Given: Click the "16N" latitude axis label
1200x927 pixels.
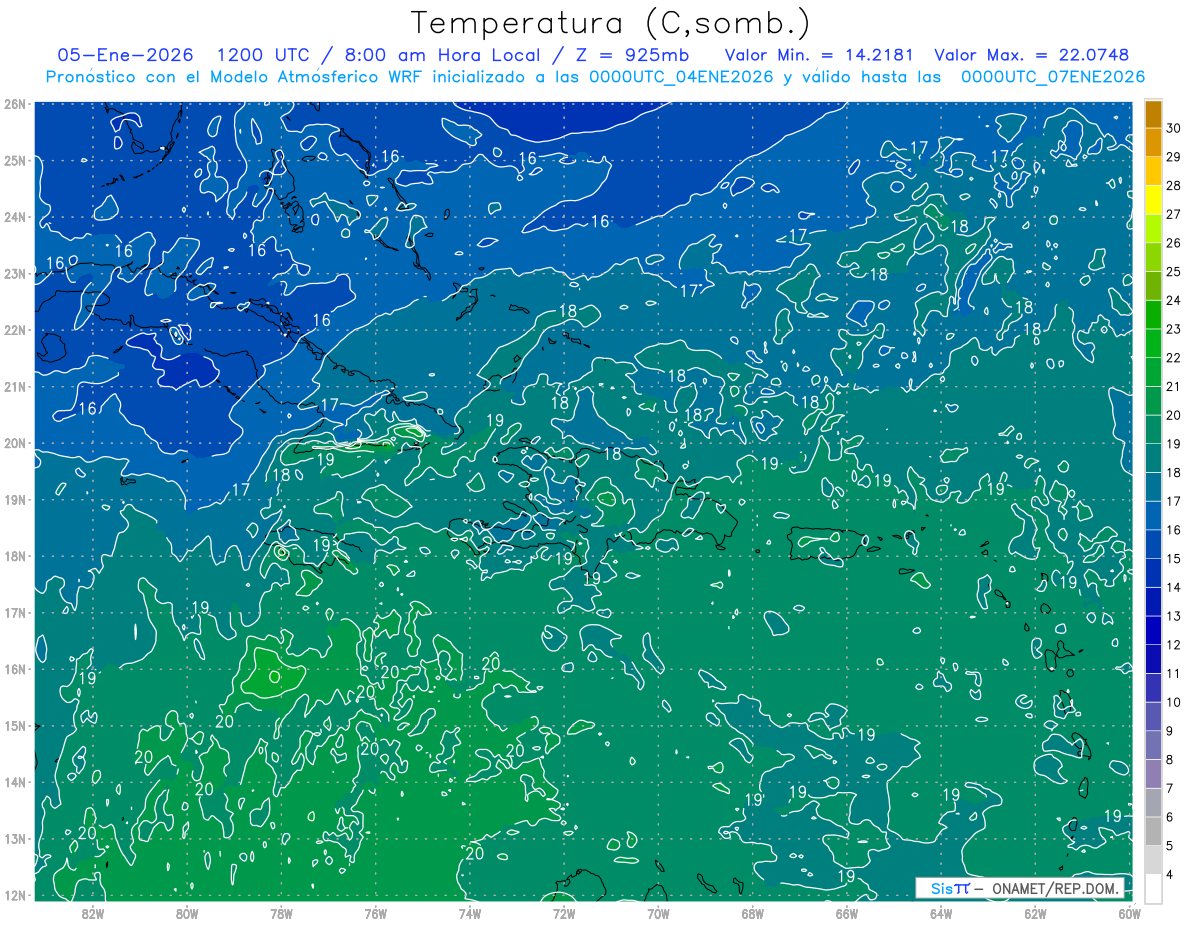Looking at the screenshot, I should (x=14, y=669).
